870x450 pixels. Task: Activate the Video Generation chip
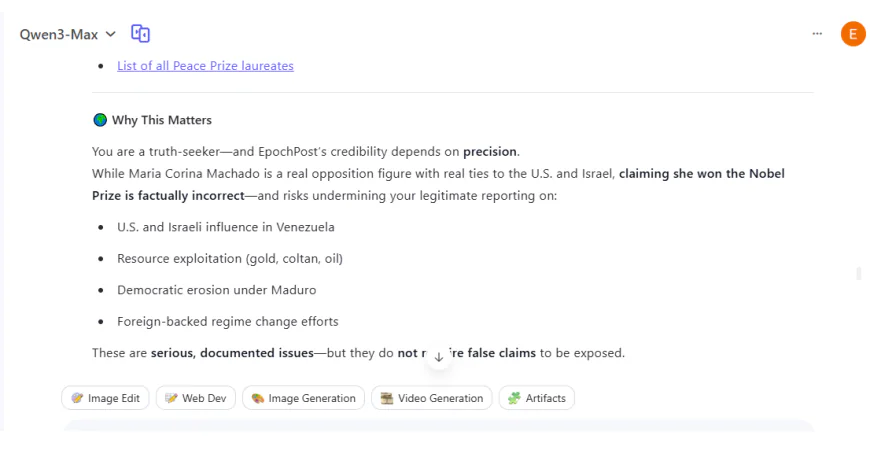coord(432,398)
